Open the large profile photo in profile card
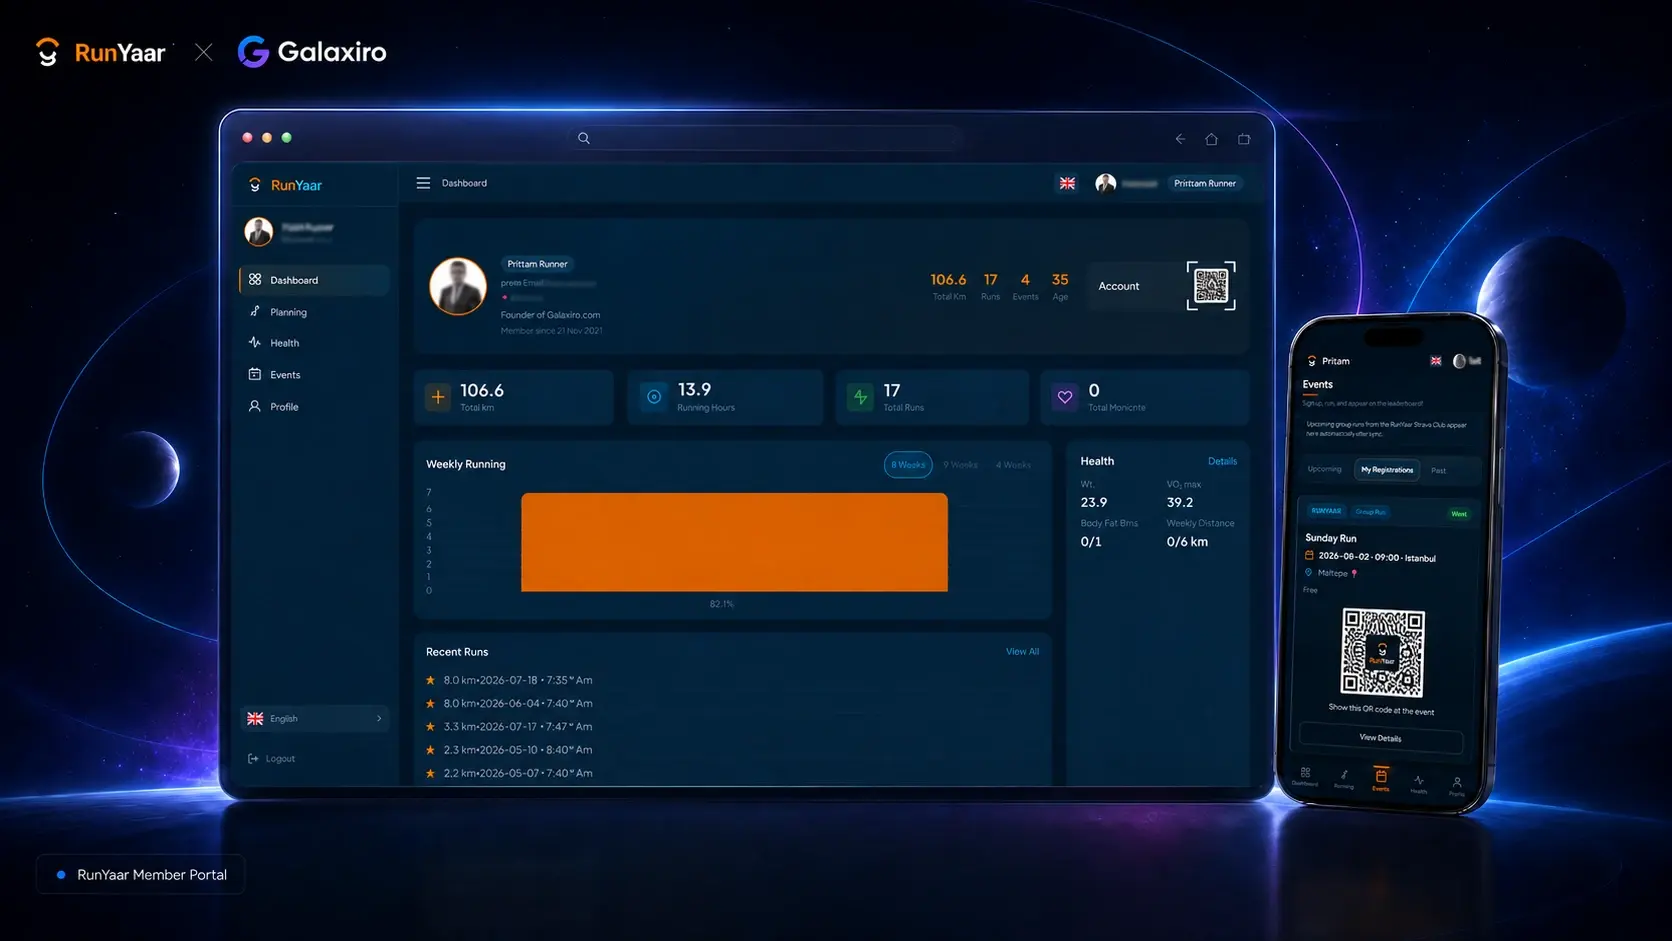This screenshot has height=941, width=1672. coord(458,286)
